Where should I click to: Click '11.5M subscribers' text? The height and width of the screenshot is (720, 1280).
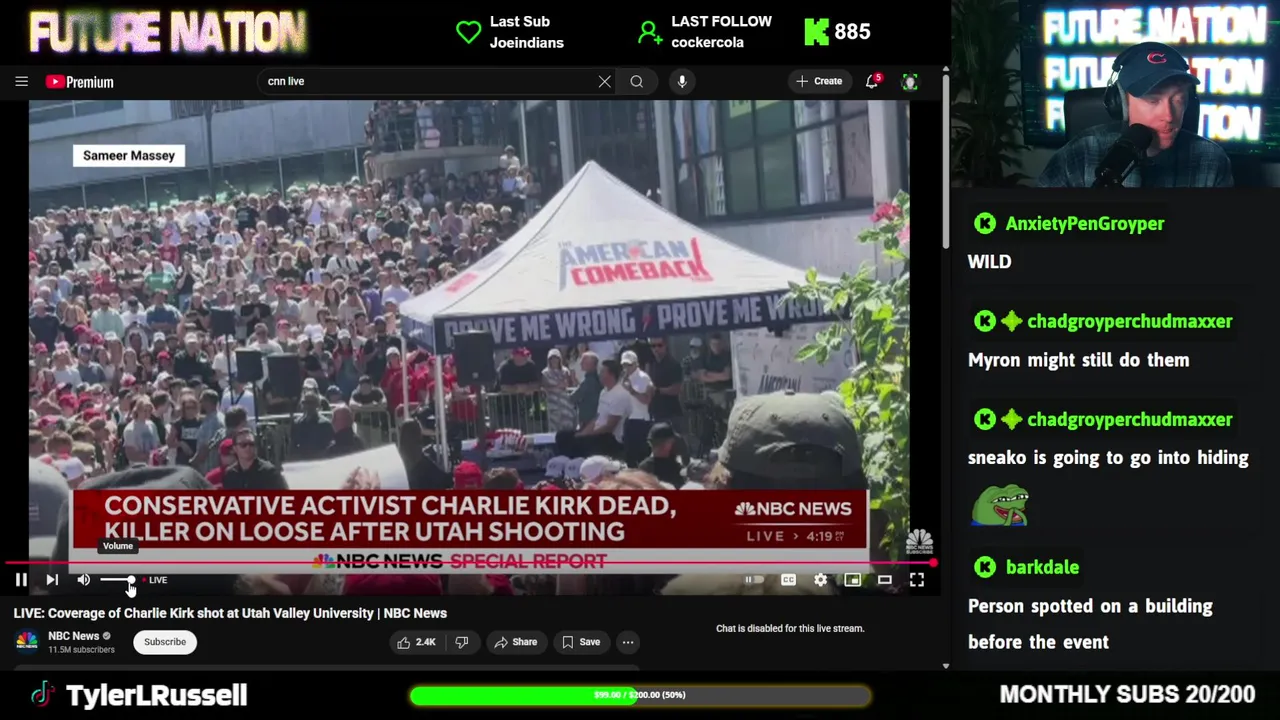pyautogui.click(x=81, y=650)
